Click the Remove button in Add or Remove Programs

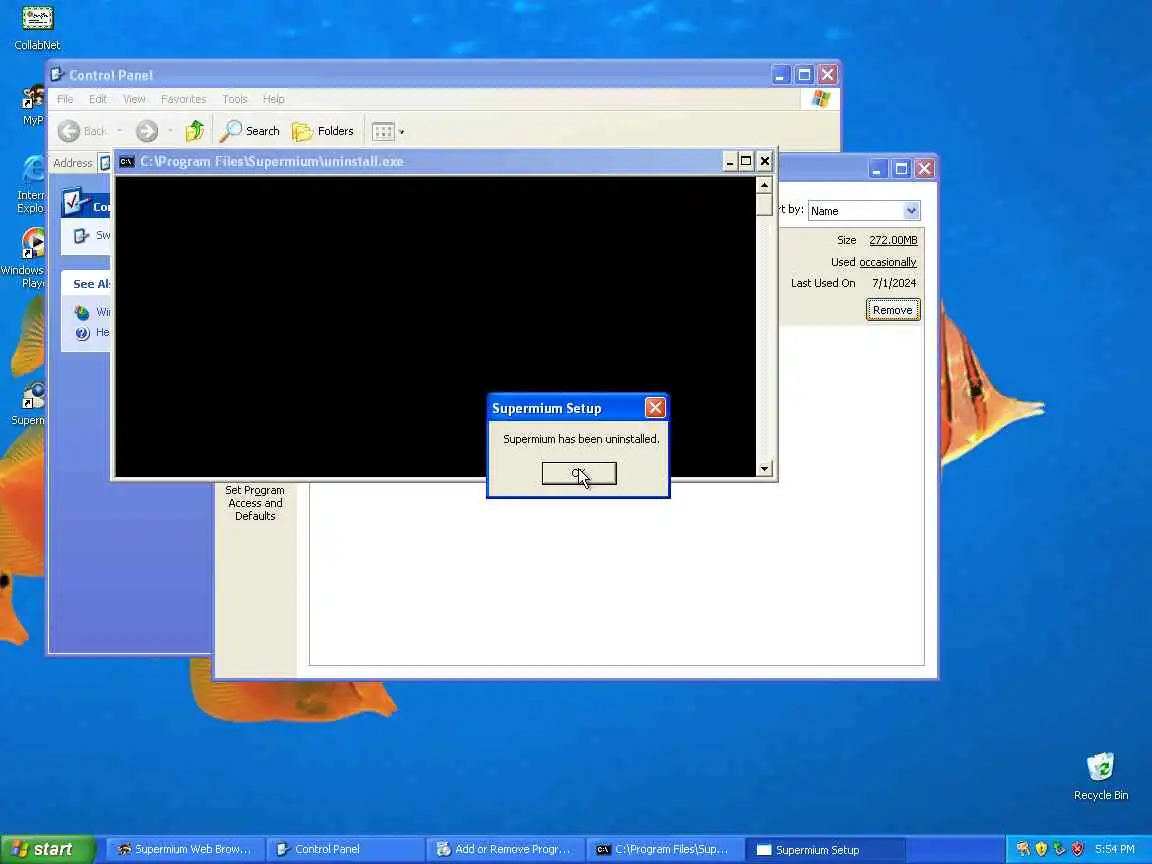(892, 310)
